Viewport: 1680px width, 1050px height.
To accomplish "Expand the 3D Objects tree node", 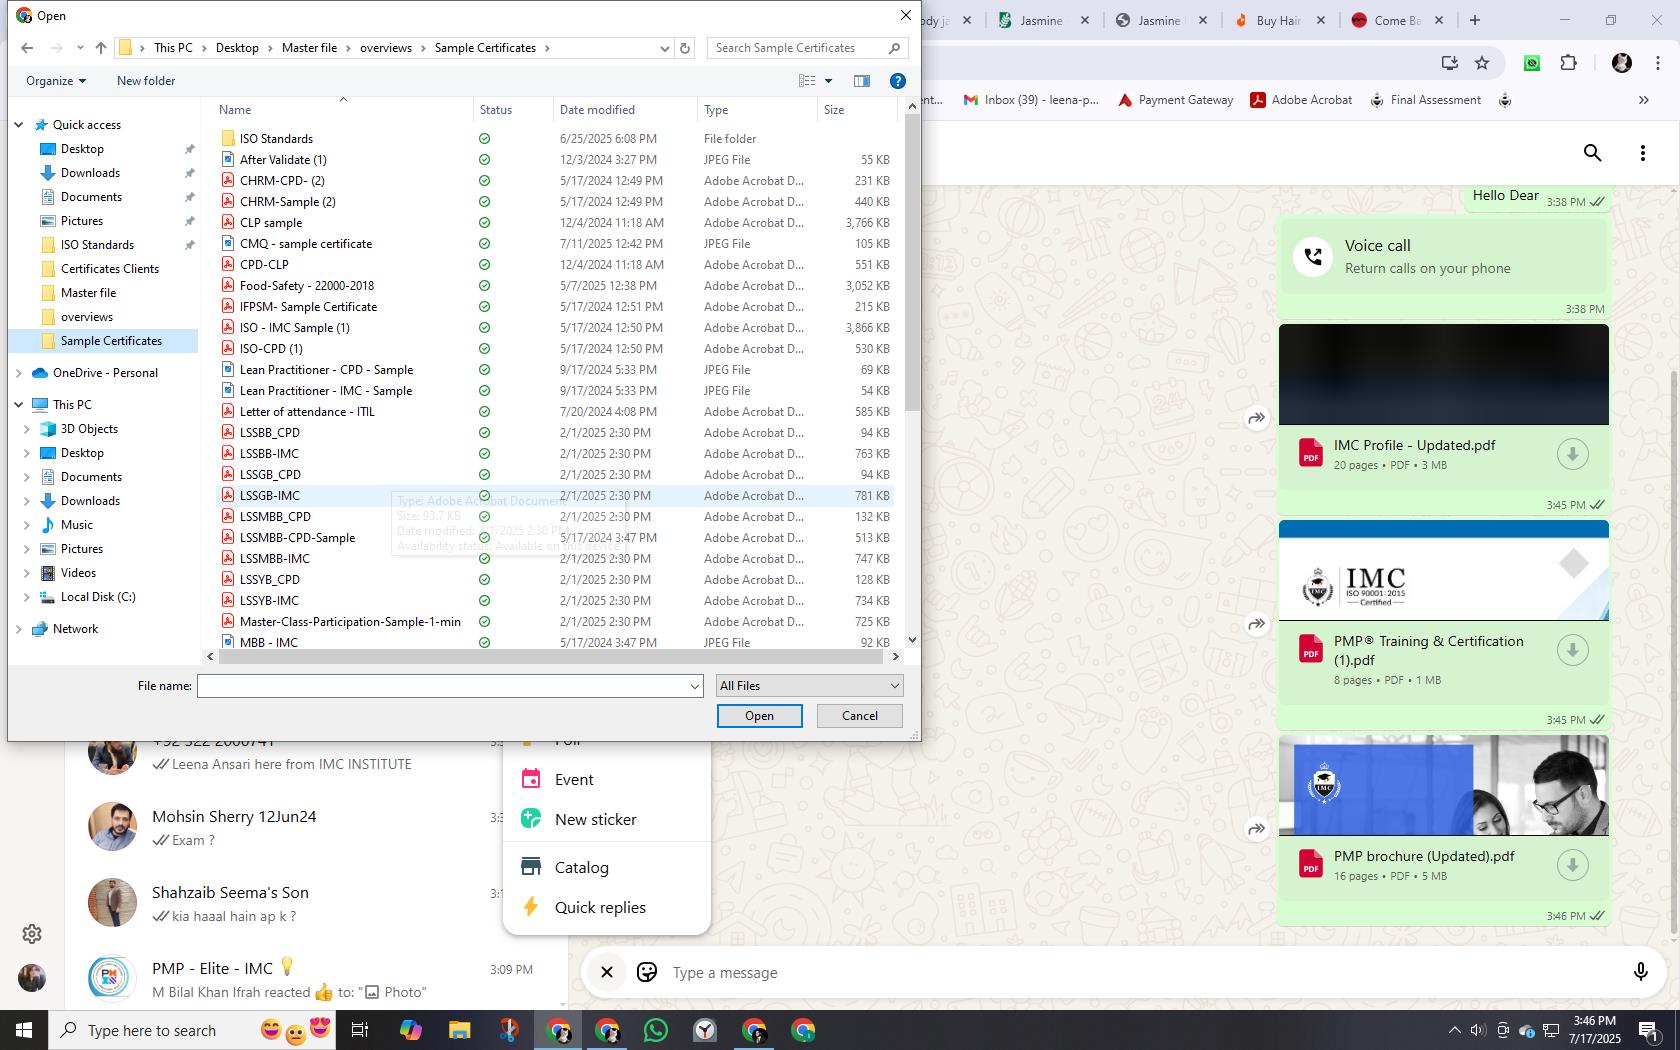I will 27,429.
